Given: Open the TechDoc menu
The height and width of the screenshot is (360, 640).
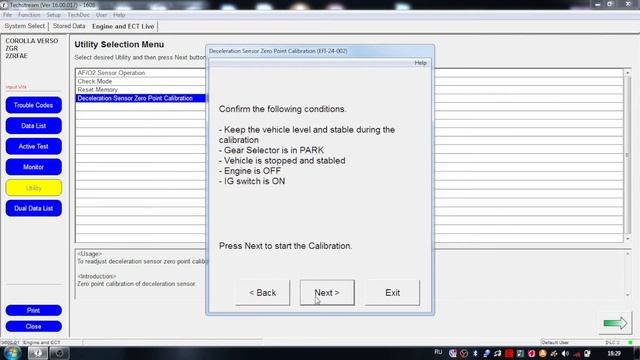Looking at the screenshot, I should [x=78, y=15].
